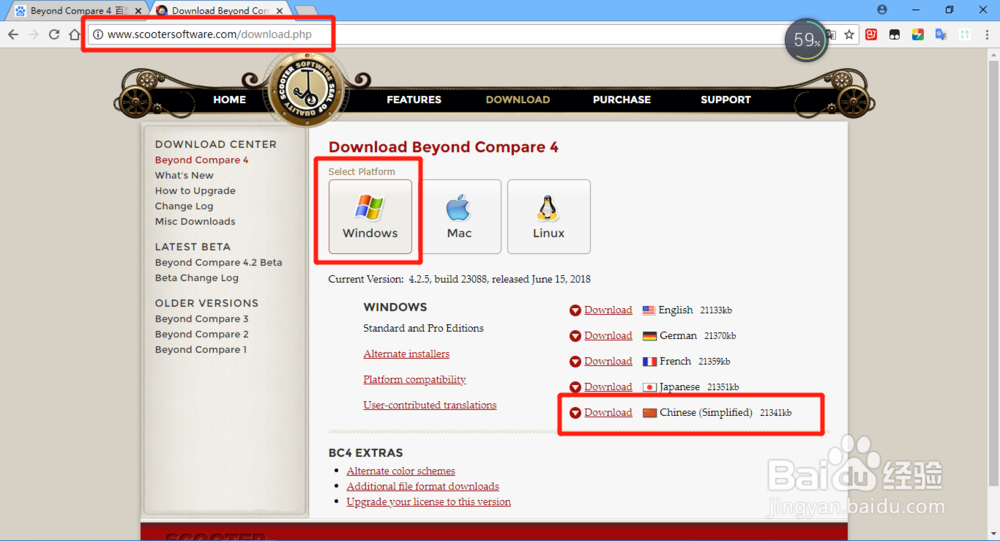Open the Chrome user profile icon
The image size is (1000, 541).
coord(882,10)
